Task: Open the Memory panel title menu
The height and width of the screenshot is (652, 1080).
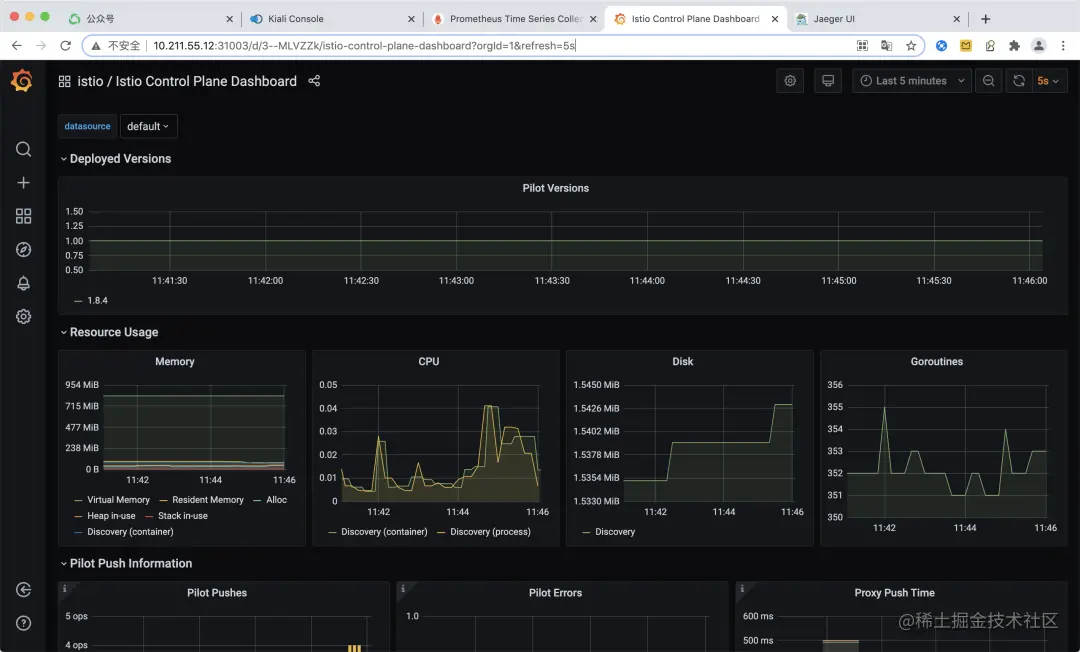Action: 174,361
